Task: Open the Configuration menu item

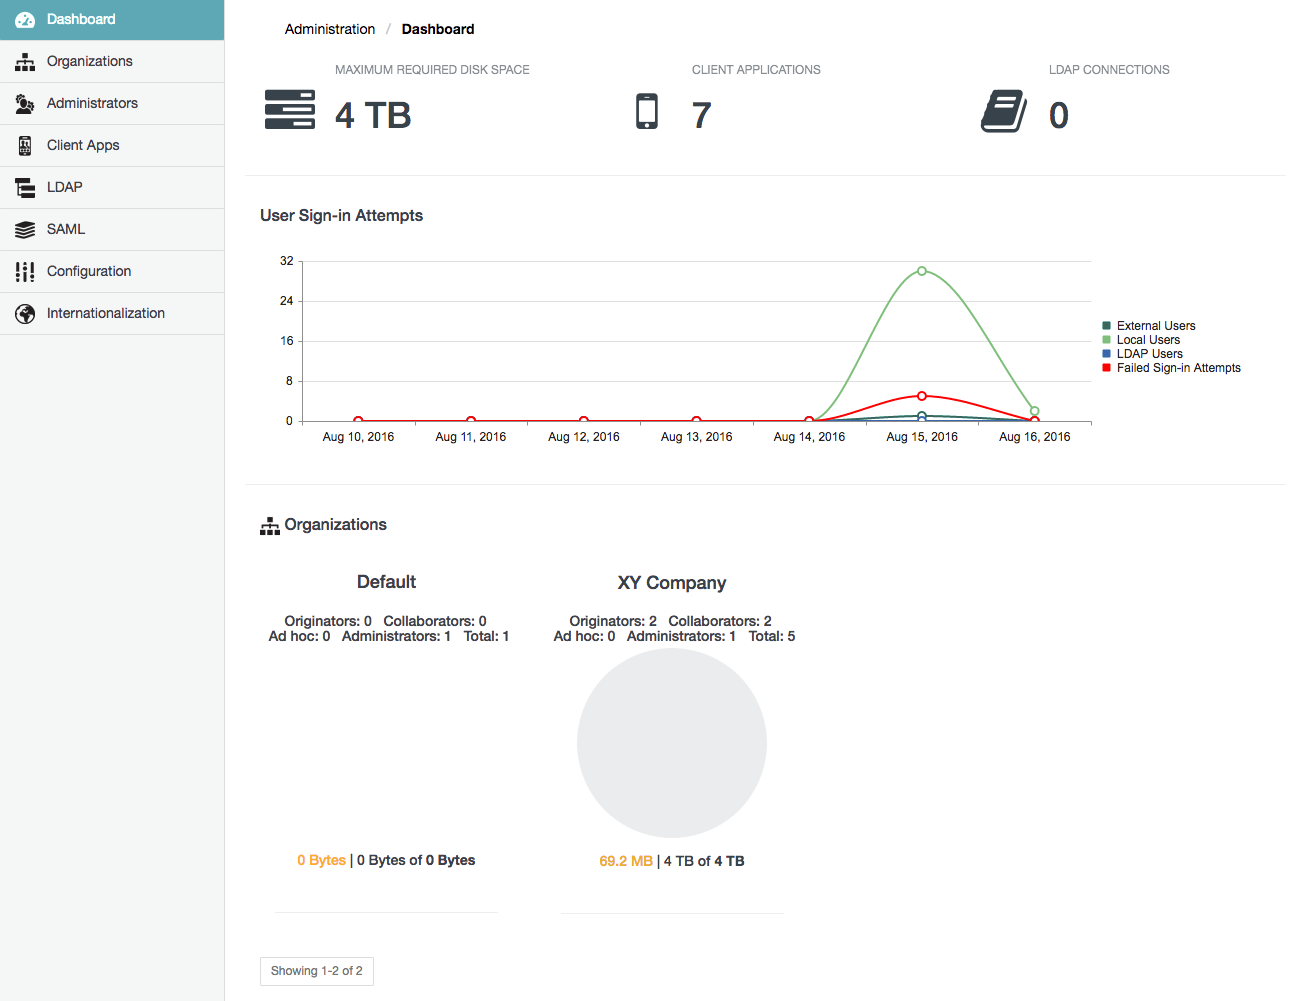Action: [88, 271]
